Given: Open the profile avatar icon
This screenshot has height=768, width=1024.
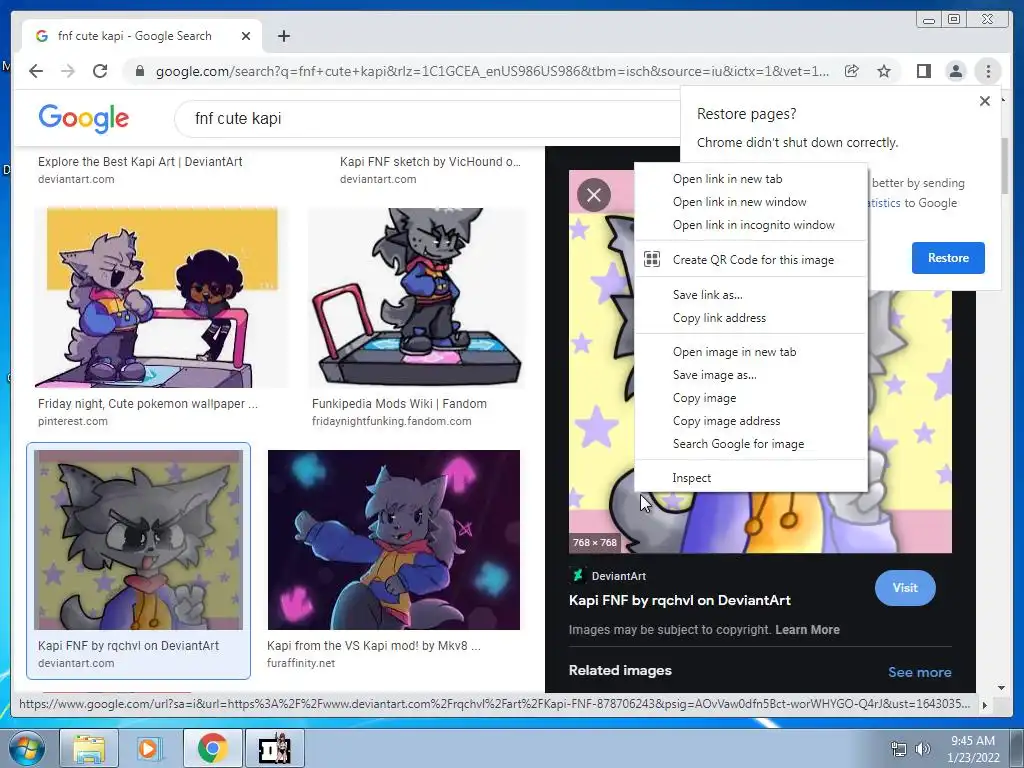Looking at the screenshot, I should point(955,71).
